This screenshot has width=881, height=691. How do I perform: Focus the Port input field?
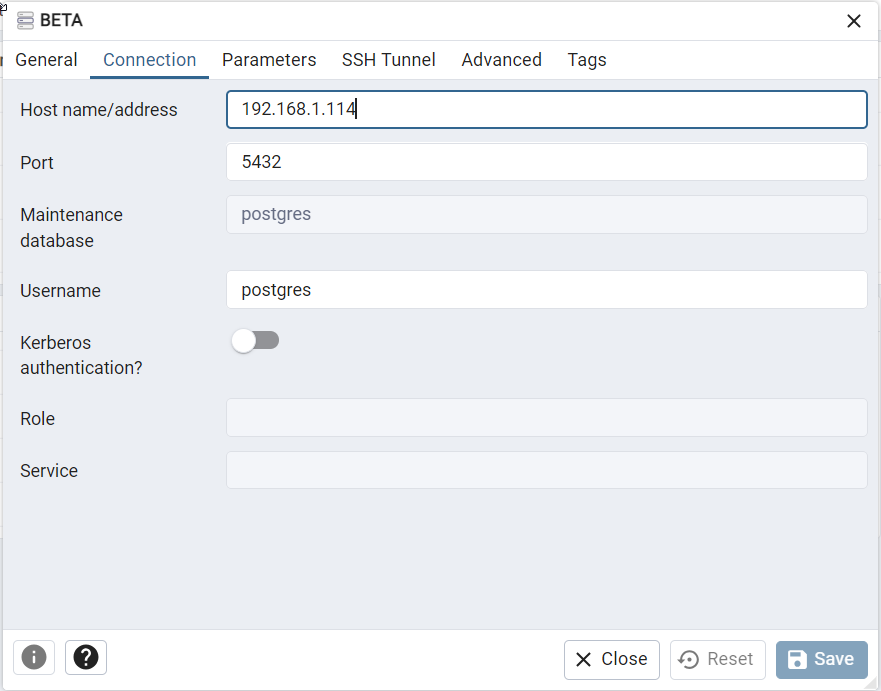(546, 162)
